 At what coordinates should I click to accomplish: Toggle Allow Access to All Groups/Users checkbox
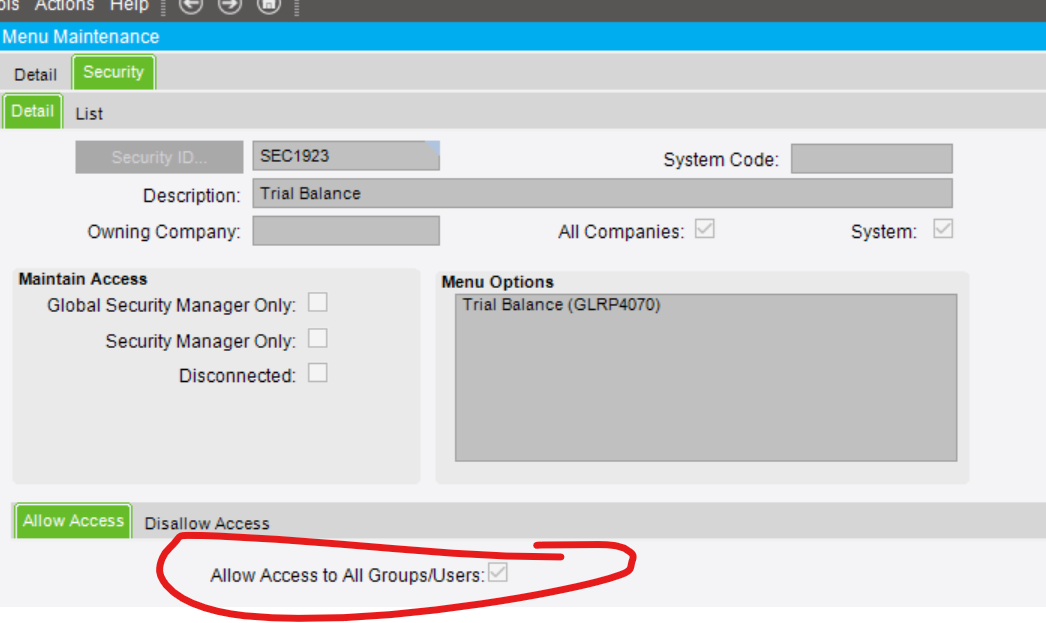(498, 572)
